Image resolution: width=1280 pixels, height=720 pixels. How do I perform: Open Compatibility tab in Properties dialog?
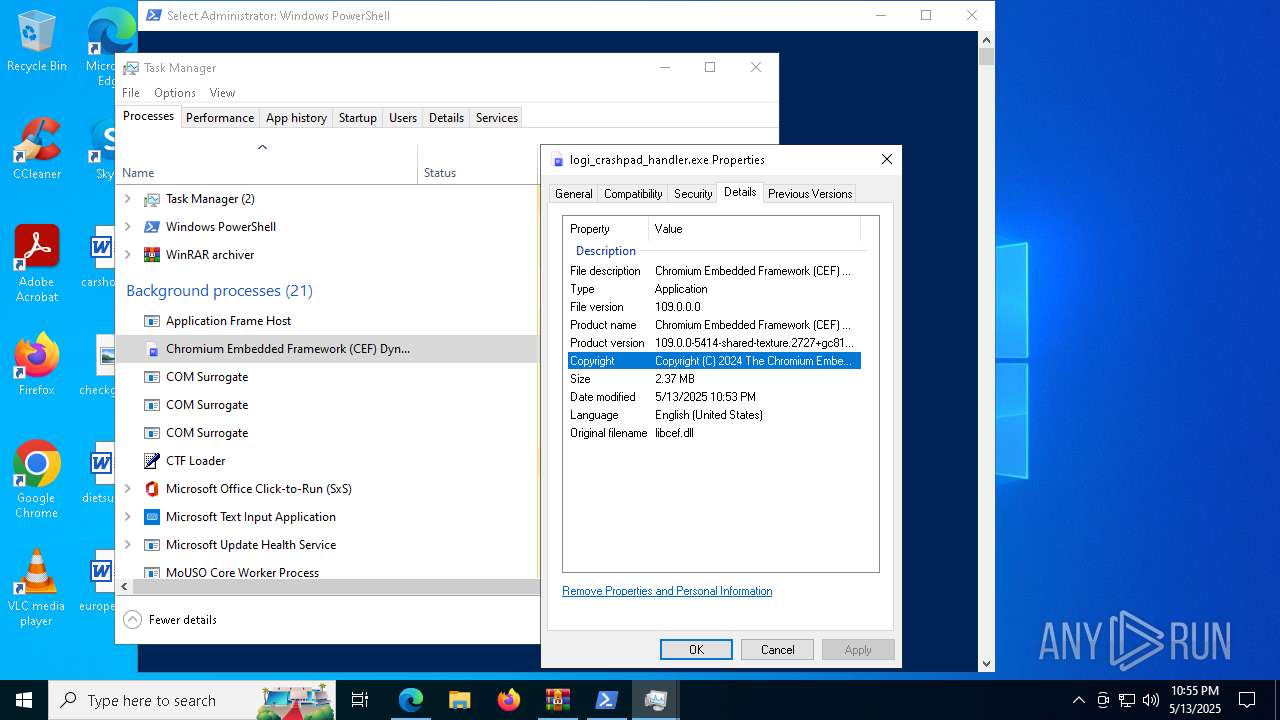click(633, 194)
